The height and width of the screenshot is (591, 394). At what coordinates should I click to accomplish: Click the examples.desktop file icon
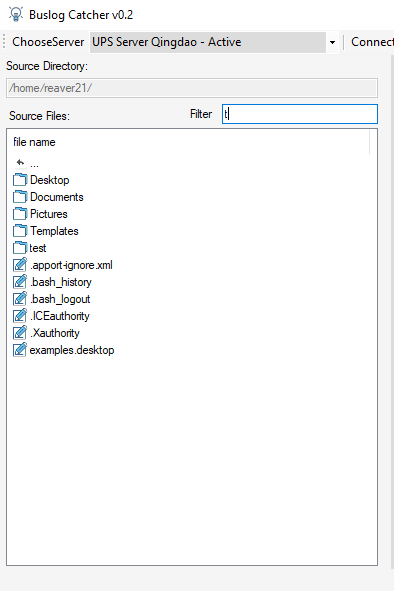[x=20, y=349]
